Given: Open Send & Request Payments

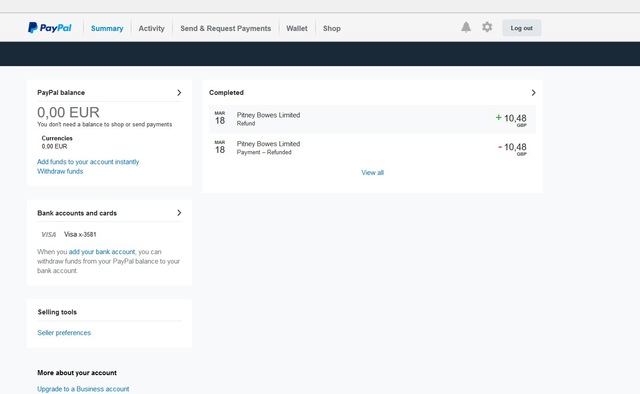Looking at the screenshot, I should click(x=226, y=28).
